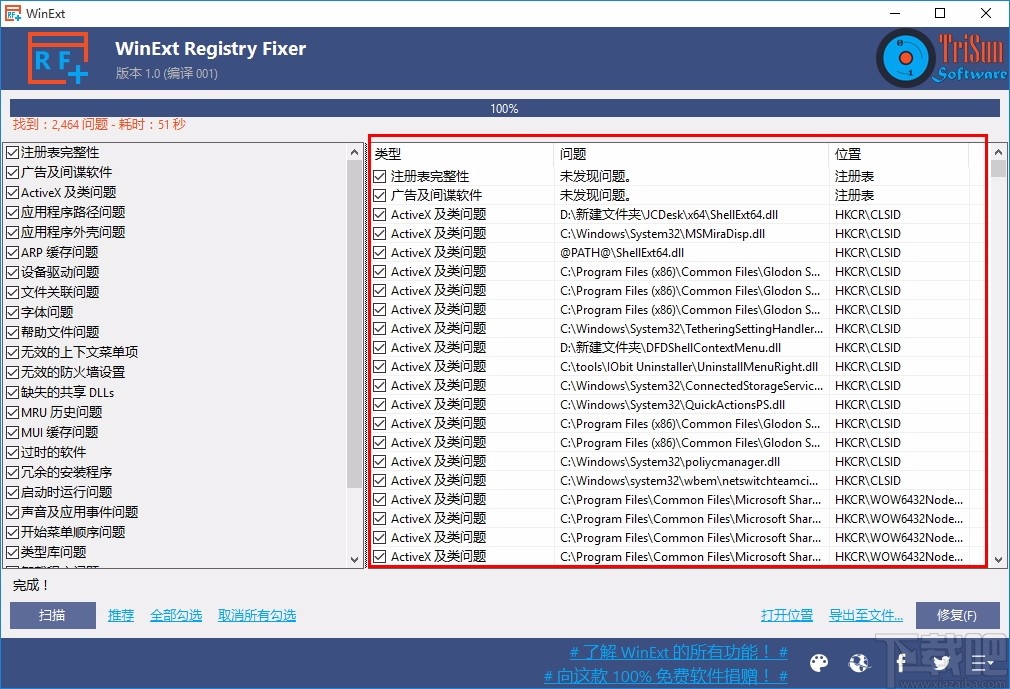
Task: Click the language/globe icon at the bottom
Action: tap(859, 663)
